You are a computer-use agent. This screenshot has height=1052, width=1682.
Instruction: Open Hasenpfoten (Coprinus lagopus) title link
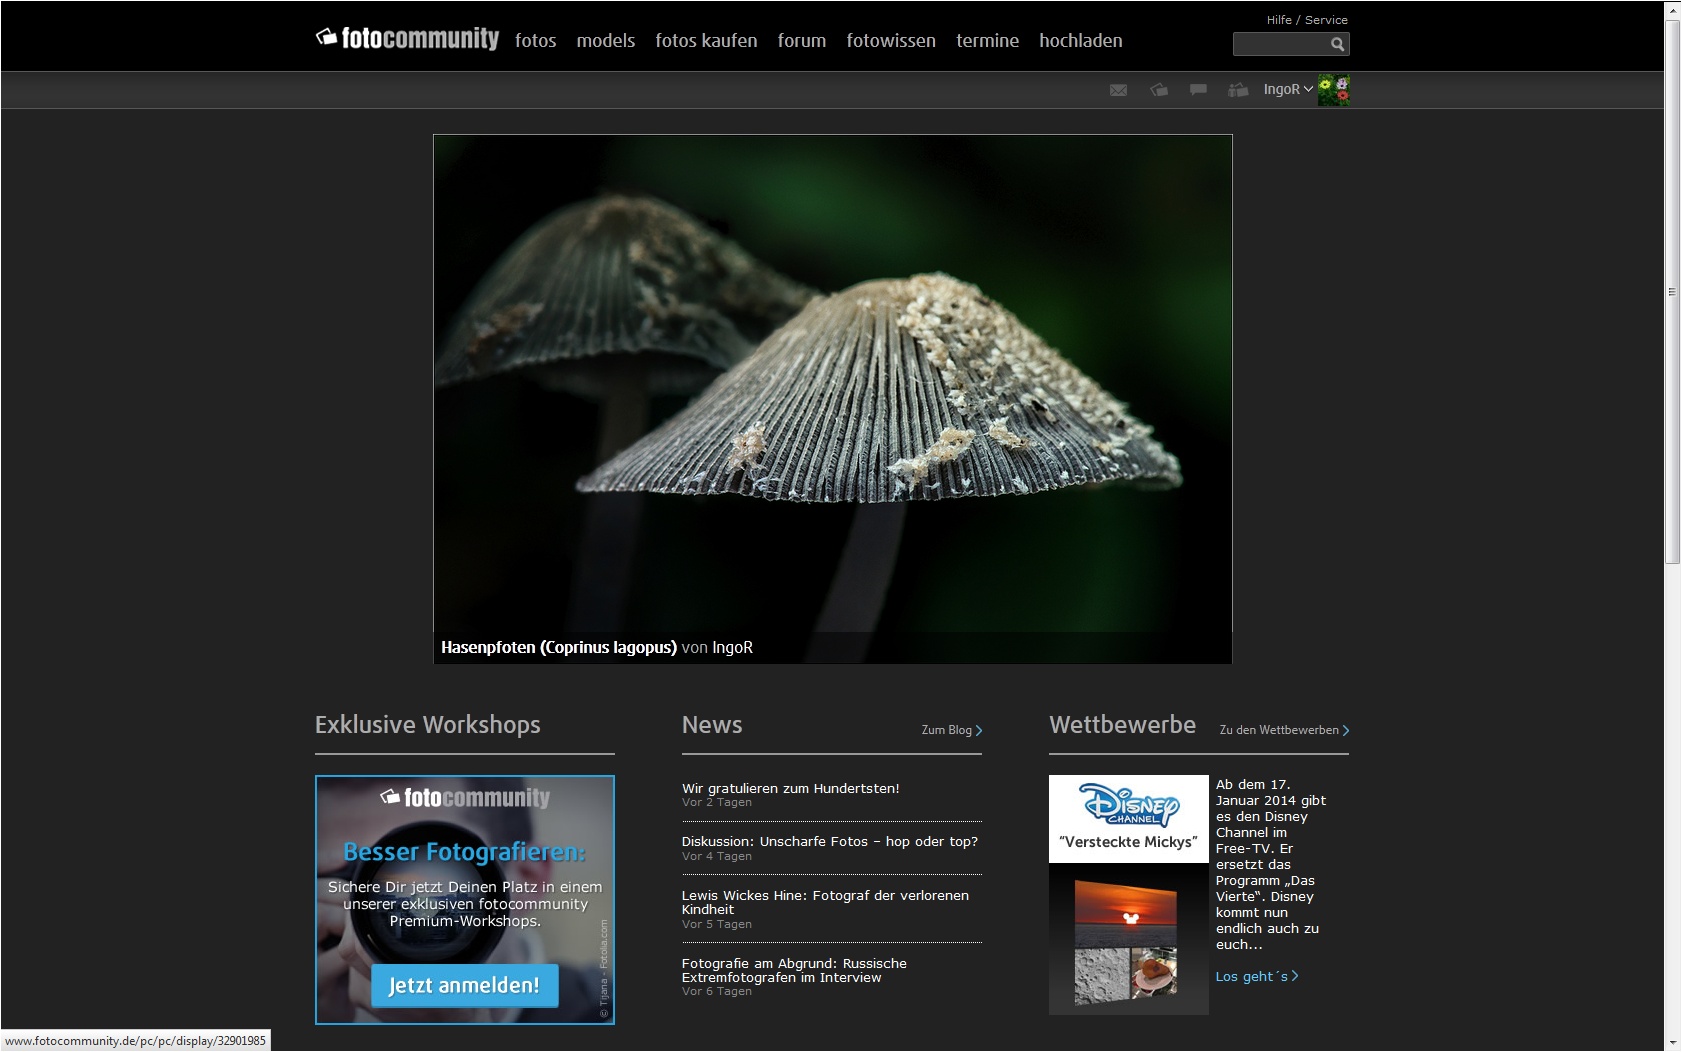558,647
